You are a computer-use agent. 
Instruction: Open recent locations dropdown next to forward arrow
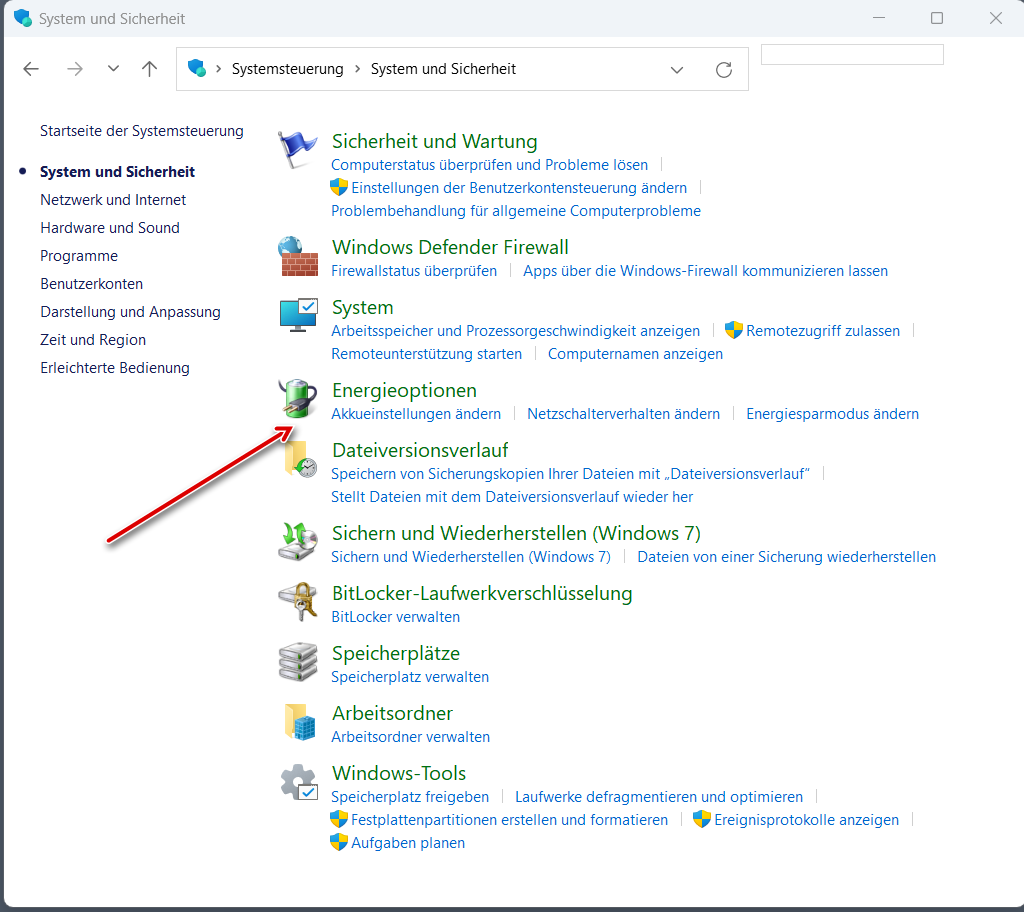tap(113, 68)
